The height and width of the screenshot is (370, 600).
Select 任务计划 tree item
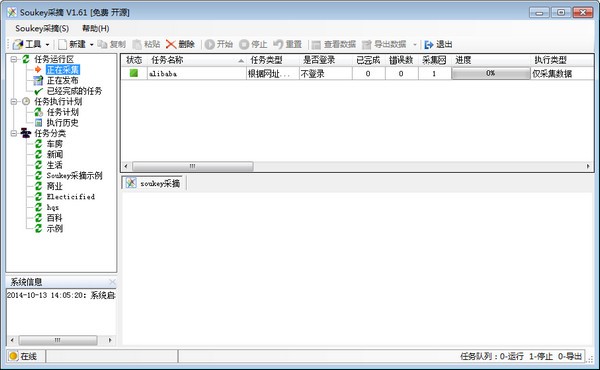pos(62,112)
